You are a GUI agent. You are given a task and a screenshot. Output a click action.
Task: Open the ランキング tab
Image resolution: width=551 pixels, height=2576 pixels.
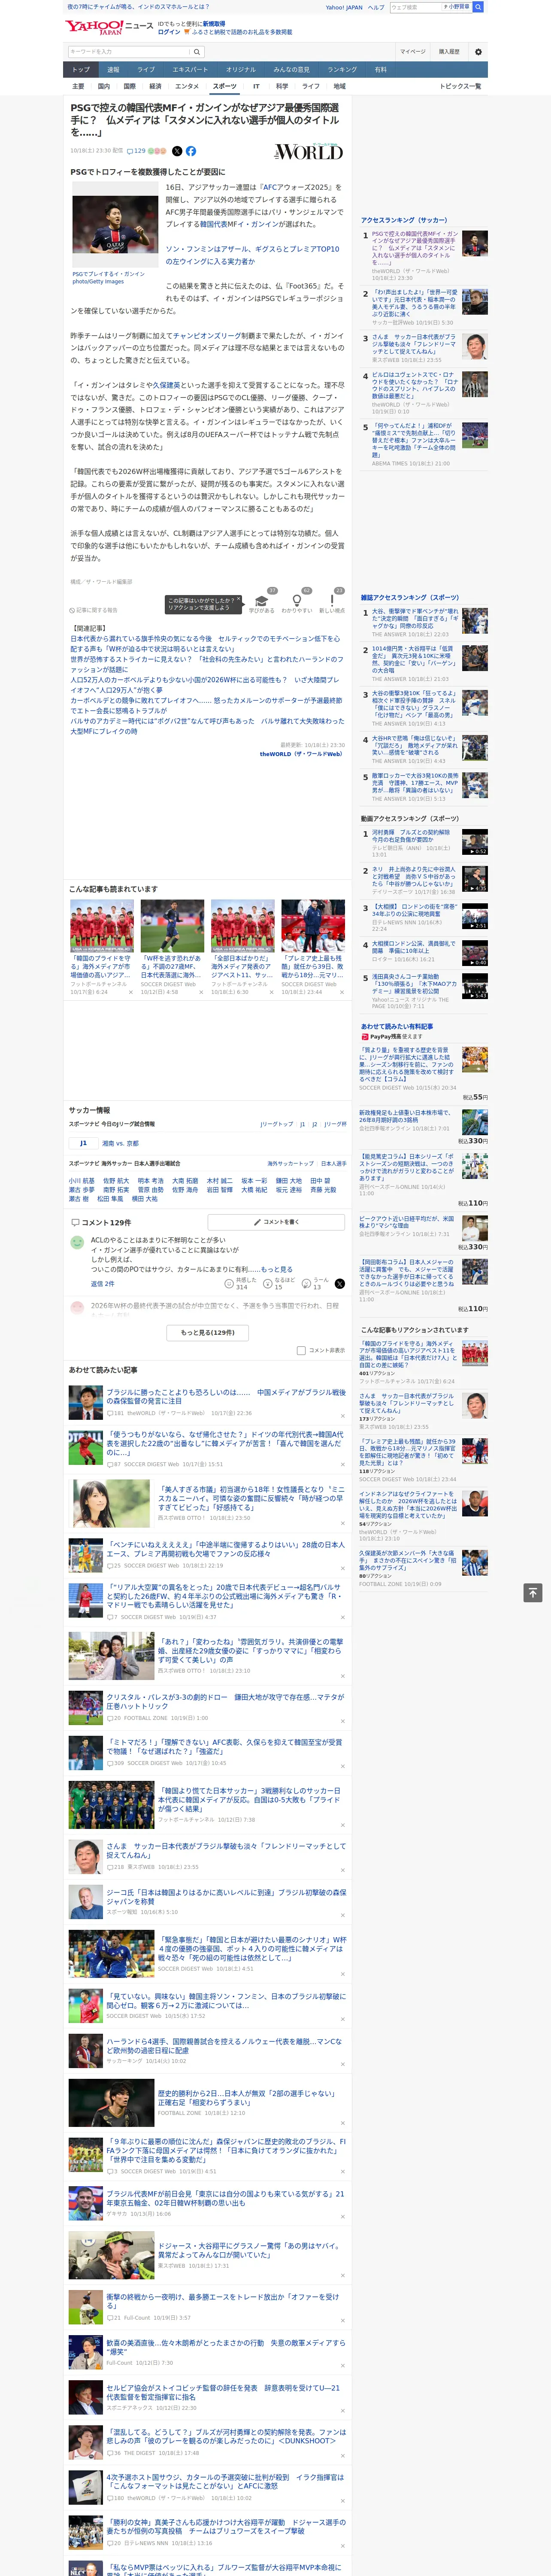click(342, 70)
